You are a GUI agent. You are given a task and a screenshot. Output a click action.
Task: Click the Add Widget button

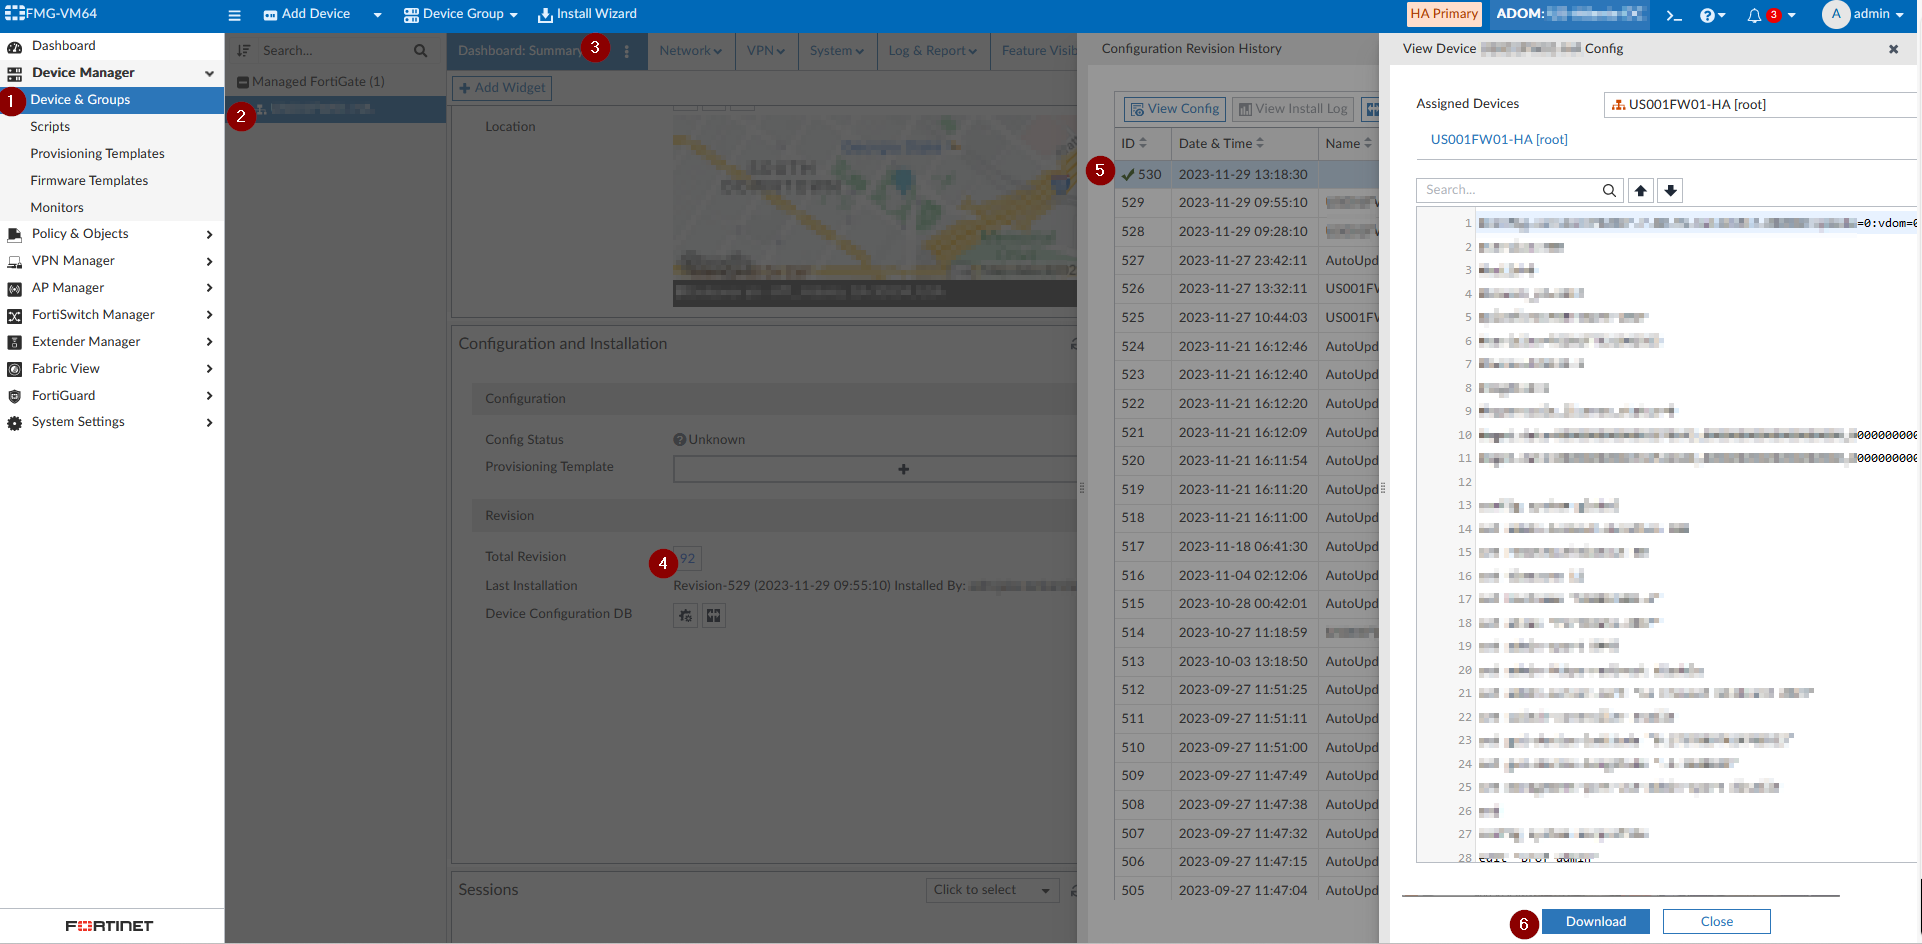(x=502, y=88)
